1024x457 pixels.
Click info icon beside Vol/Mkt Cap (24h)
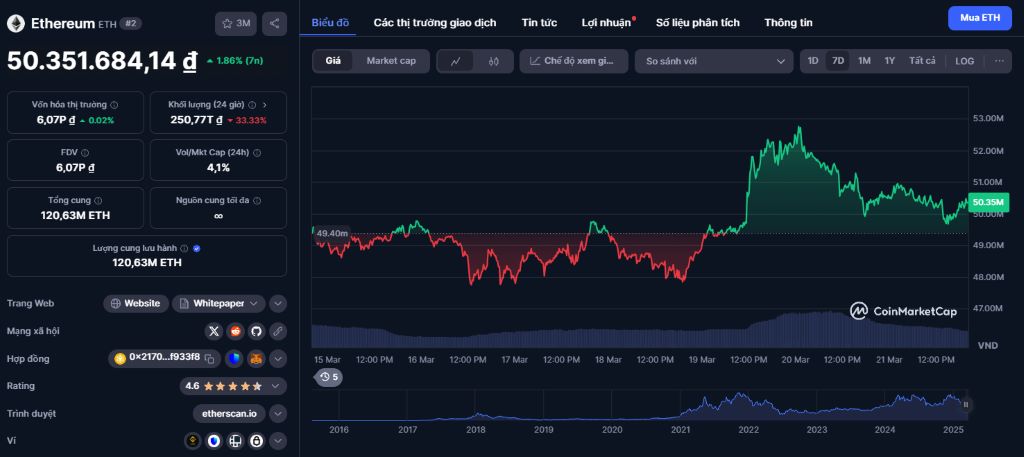pos(257,152)
